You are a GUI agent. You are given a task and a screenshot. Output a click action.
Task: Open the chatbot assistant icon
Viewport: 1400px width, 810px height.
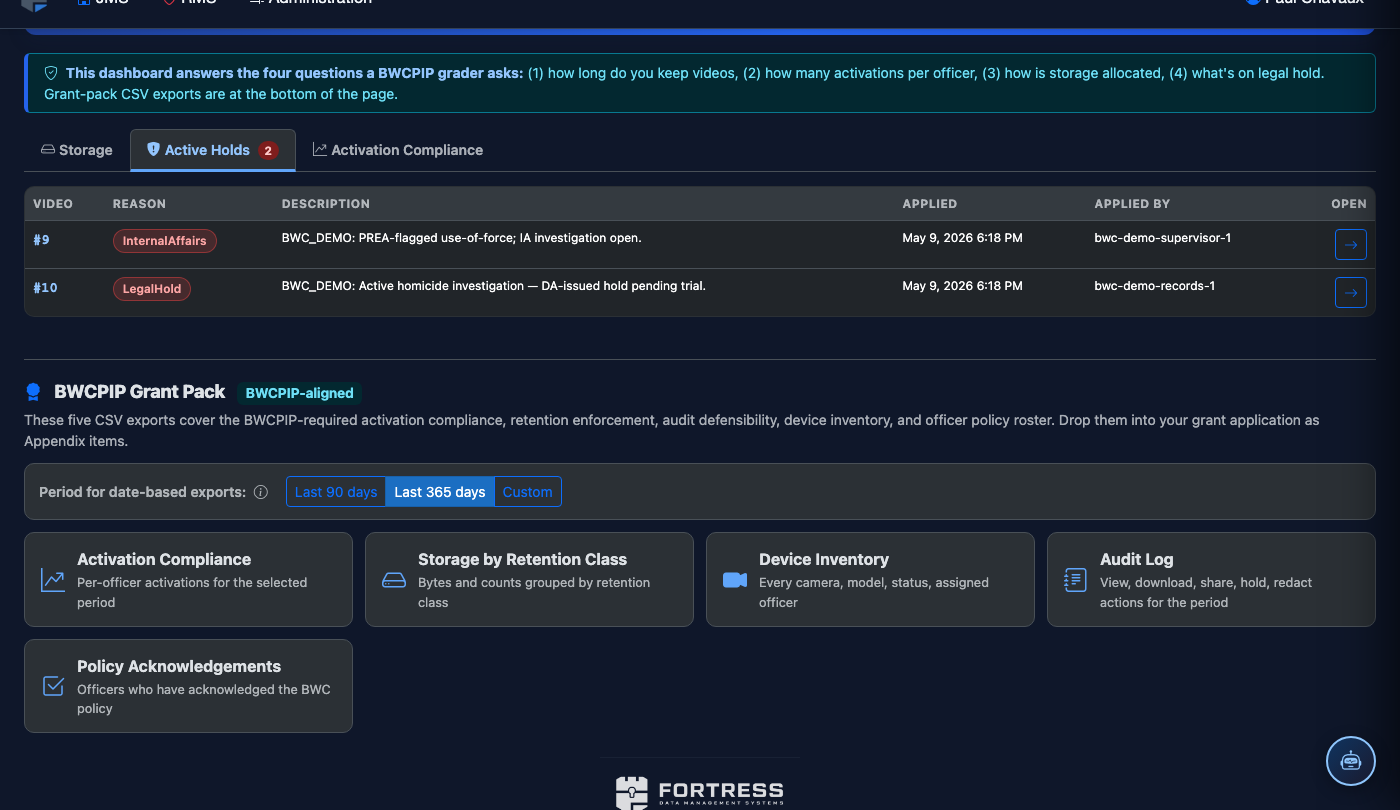coord(1351,761)
